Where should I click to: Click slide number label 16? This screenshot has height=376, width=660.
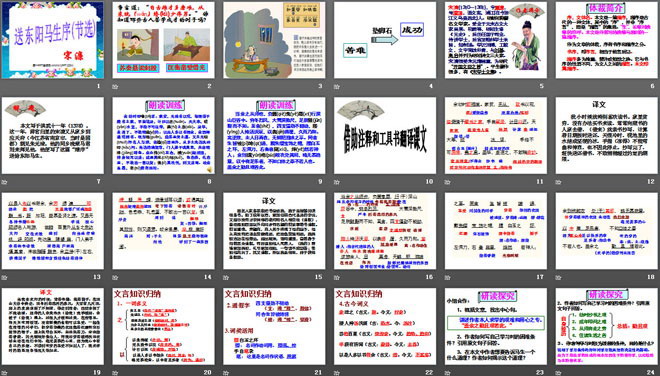click(x=429, y=277)
